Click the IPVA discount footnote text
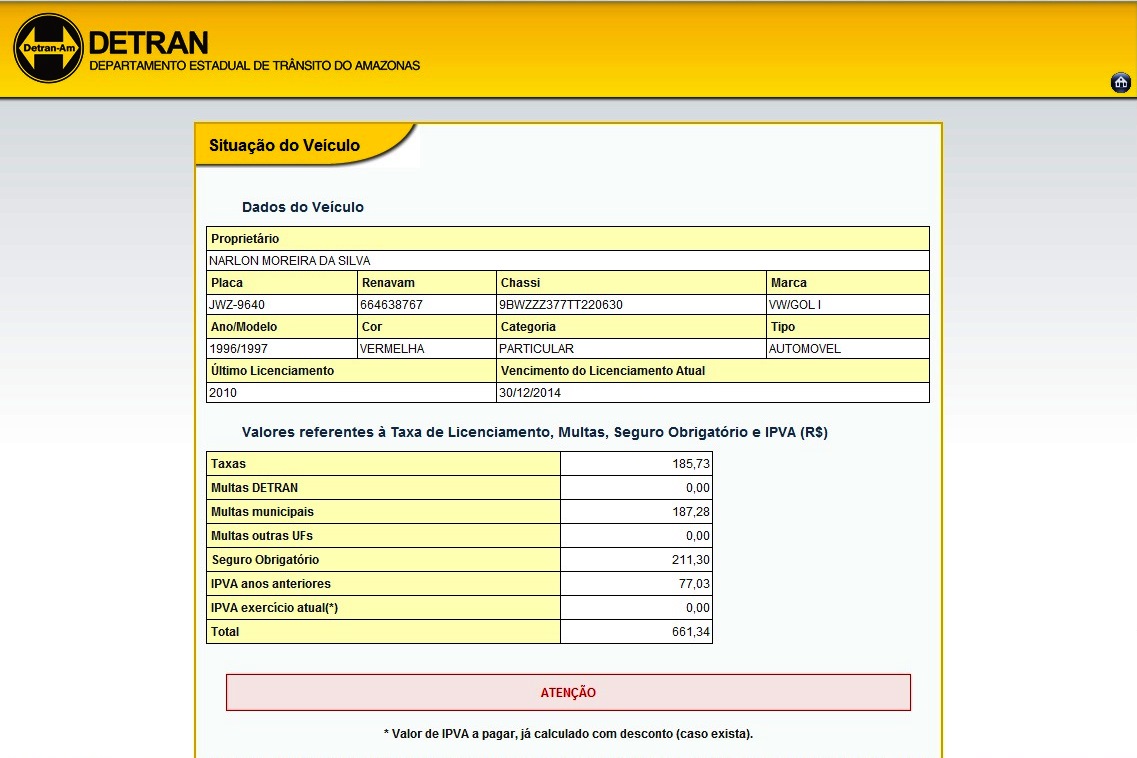Image resolution: width=1137 pixels, height=758 pixels. (568, 734)
